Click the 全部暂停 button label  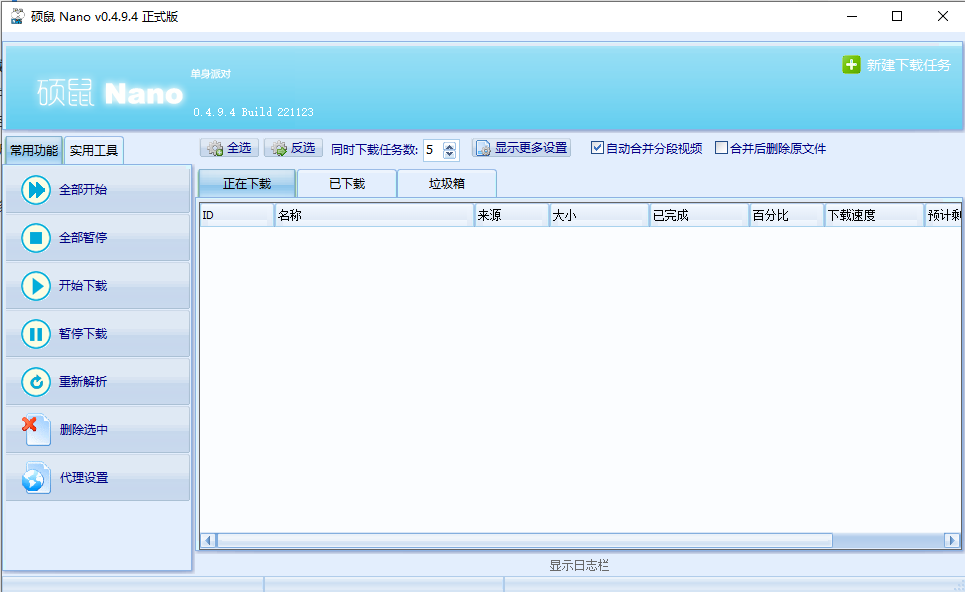83,238
